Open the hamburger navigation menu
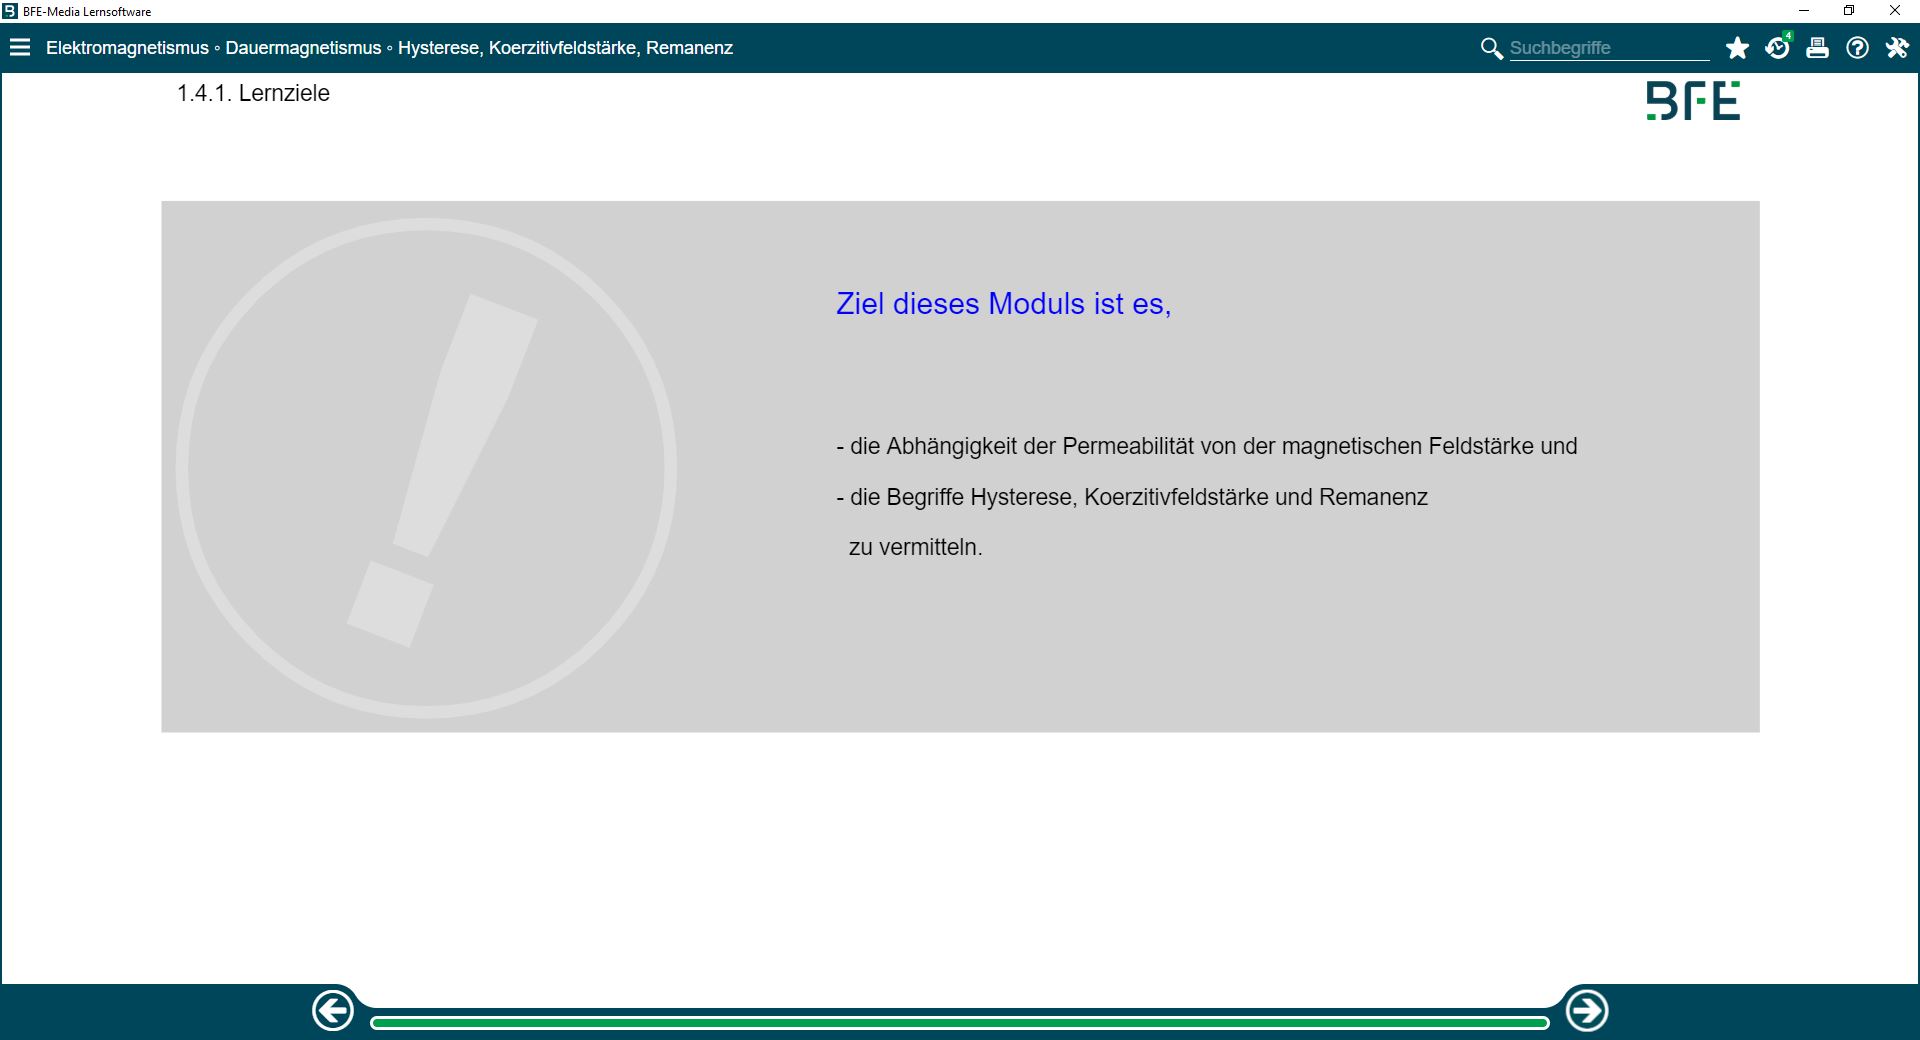The width and height of the screenshot is (1920, 1040). pyautogui.click(x=20, y=48)
